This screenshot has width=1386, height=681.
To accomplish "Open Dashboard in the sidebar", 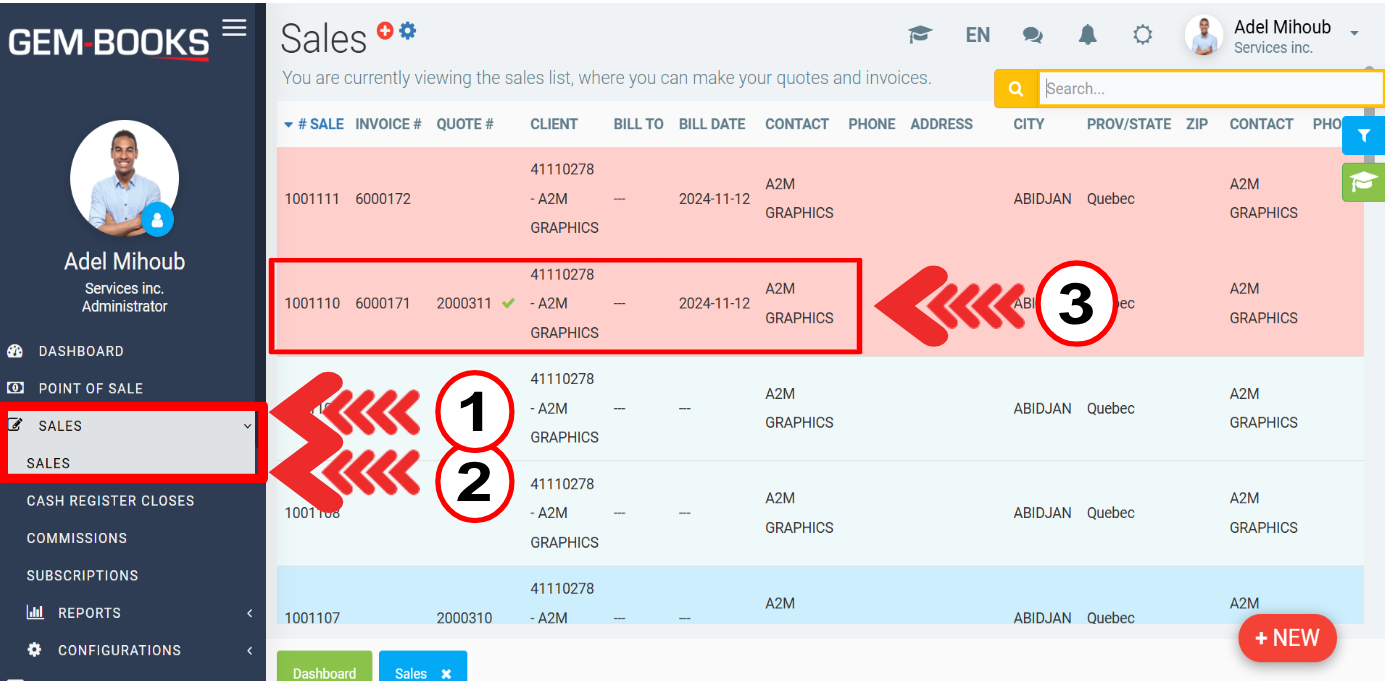I will (x=81, y=351).
